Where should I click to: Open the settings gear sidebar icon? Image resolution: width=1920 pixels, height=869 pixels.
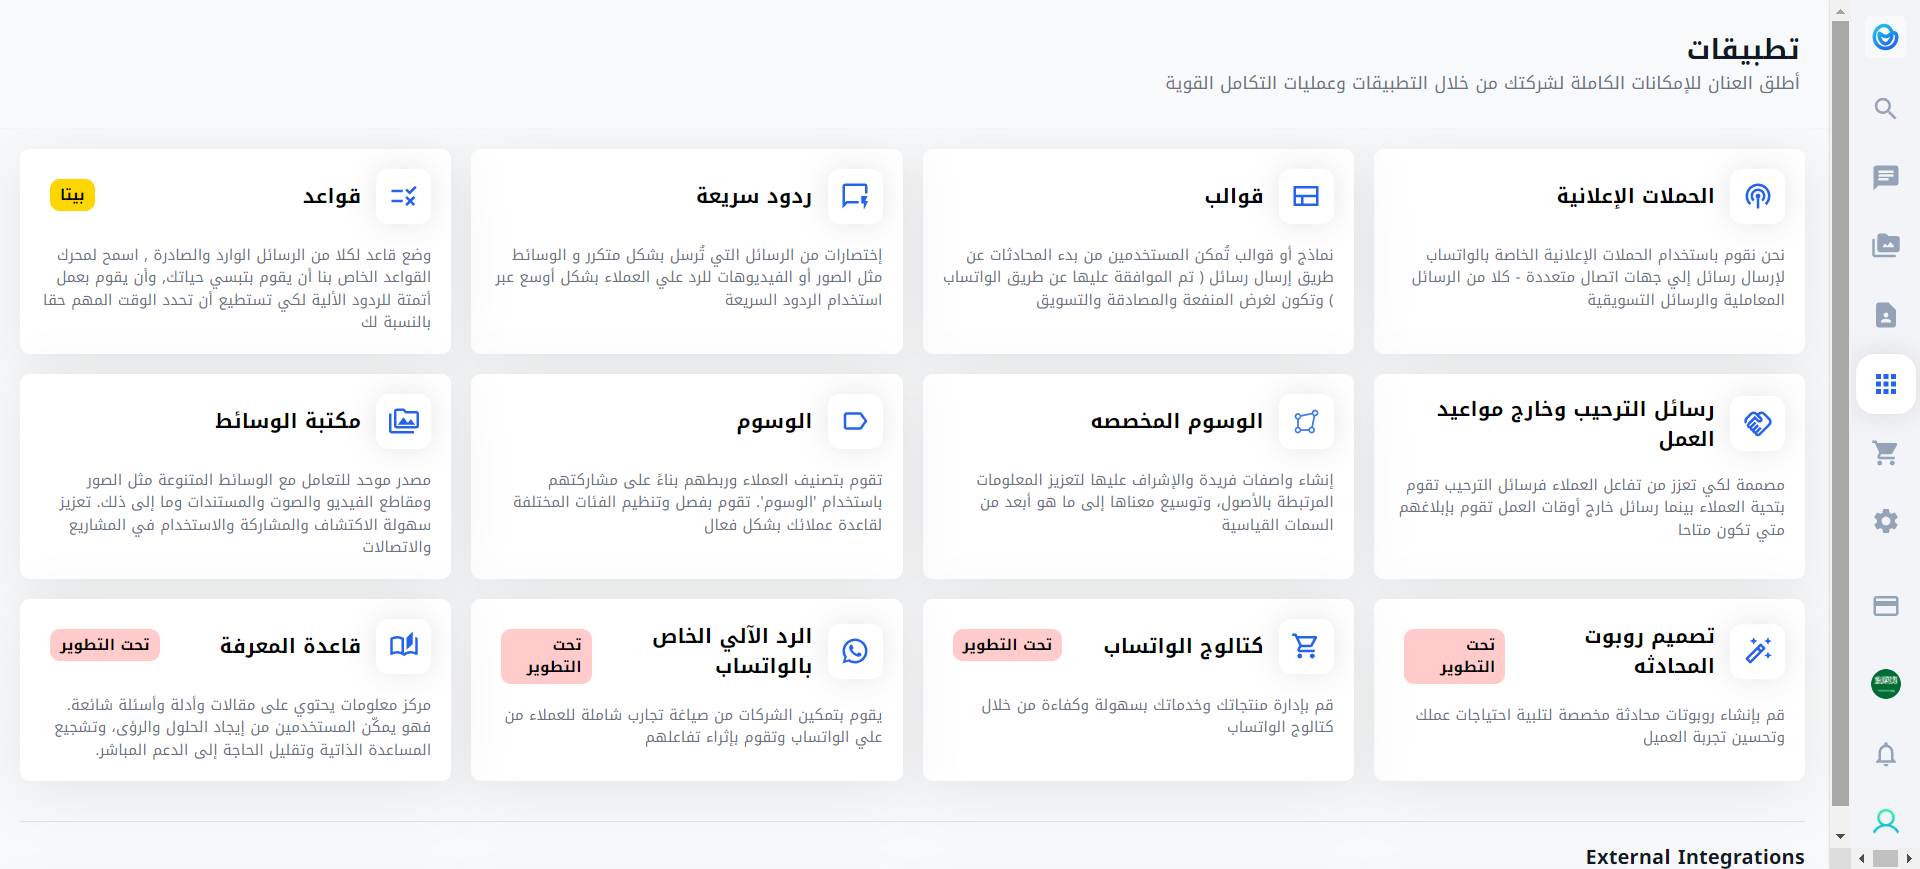pyautogui.click(x=1885, y=521)
